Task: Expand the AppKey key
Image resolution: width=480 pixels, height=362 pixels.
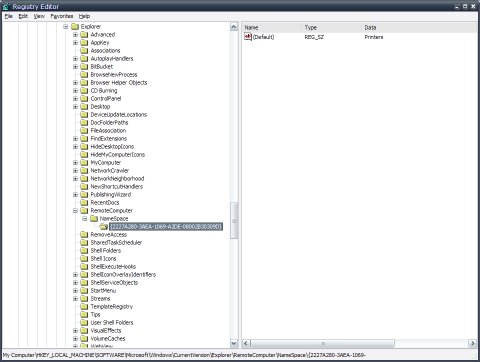Action: (75, 43)
